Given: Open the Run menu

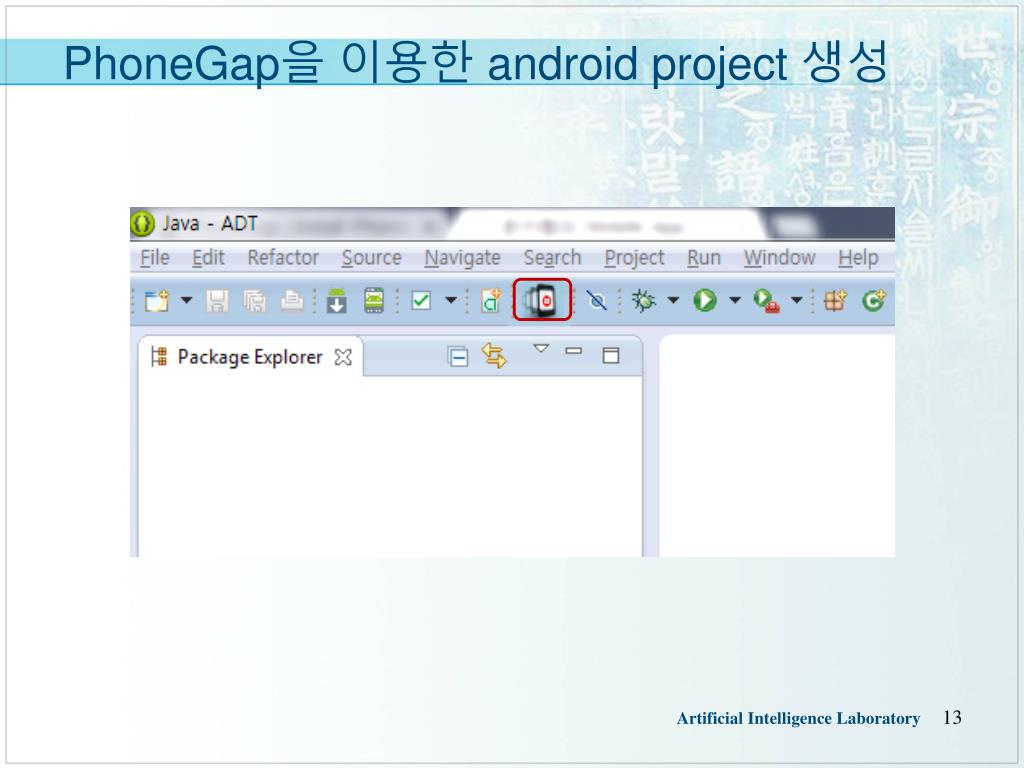Looking at the screenshot, I should coord(704,257).
